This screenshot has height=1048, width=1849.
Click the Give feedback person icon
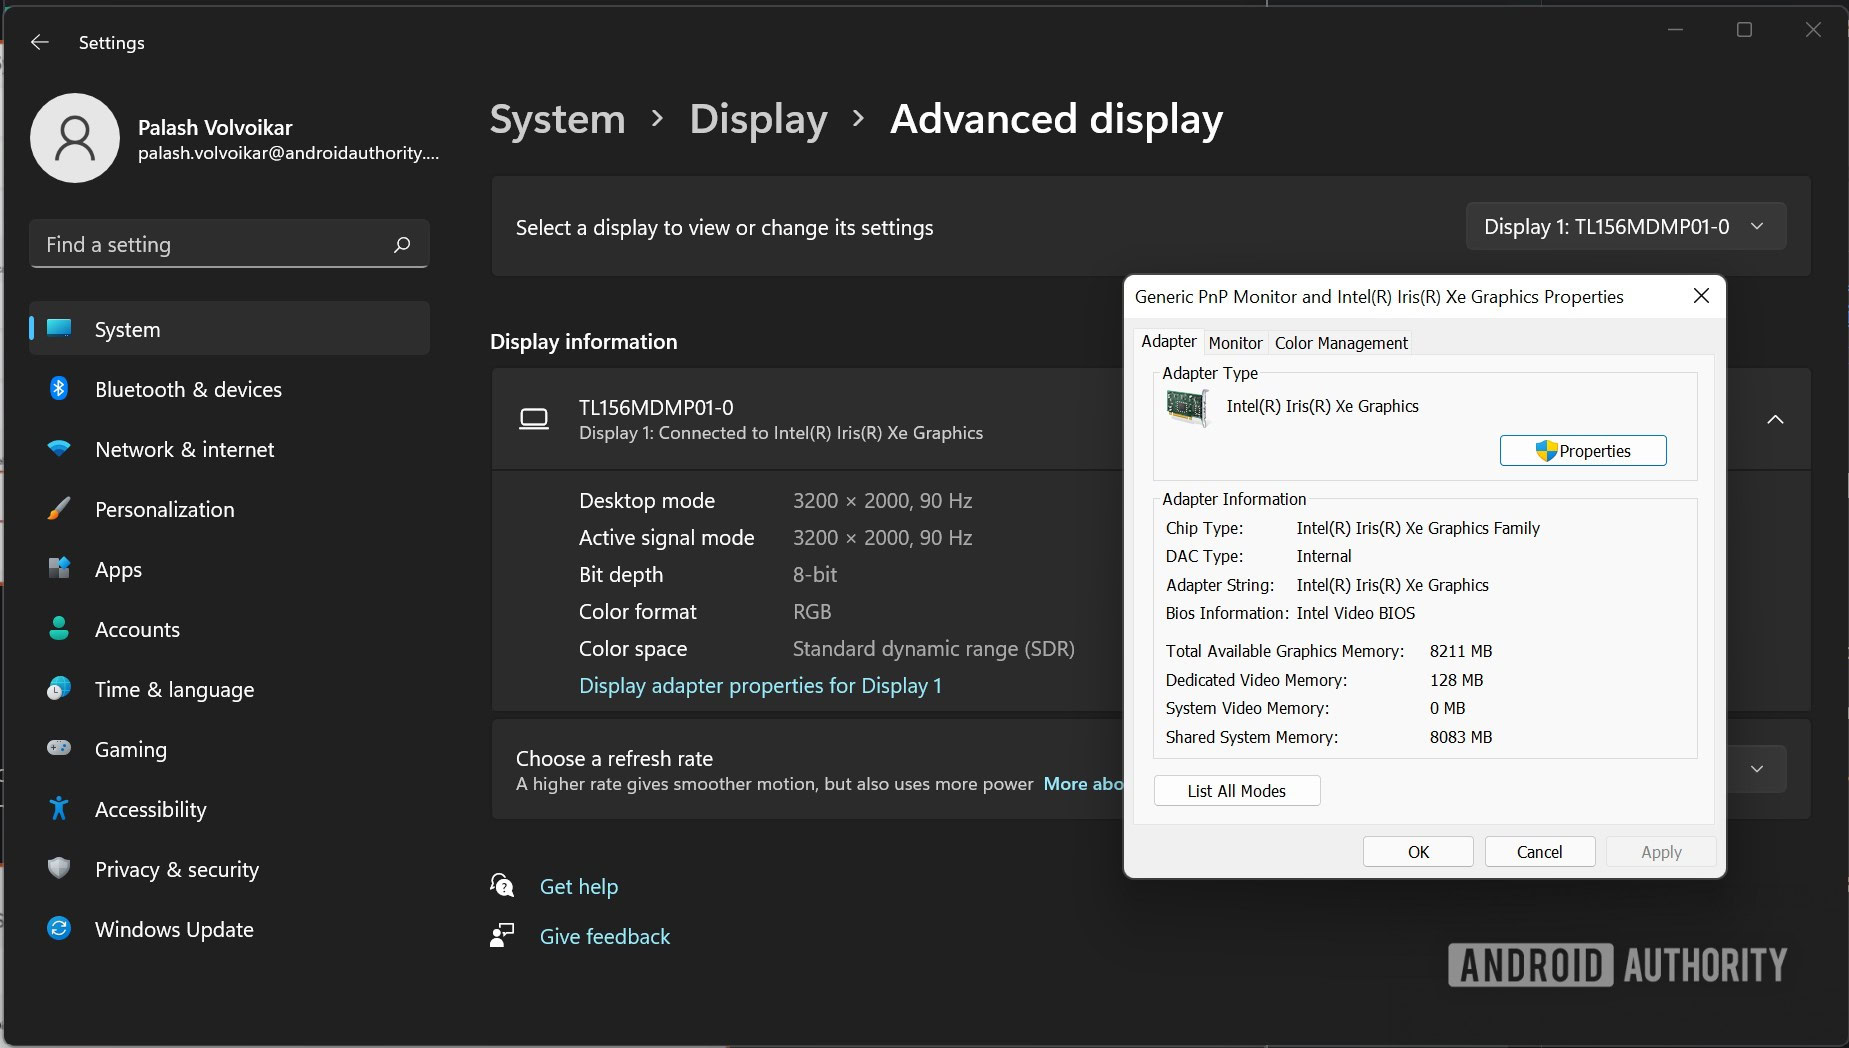[502, 935]
